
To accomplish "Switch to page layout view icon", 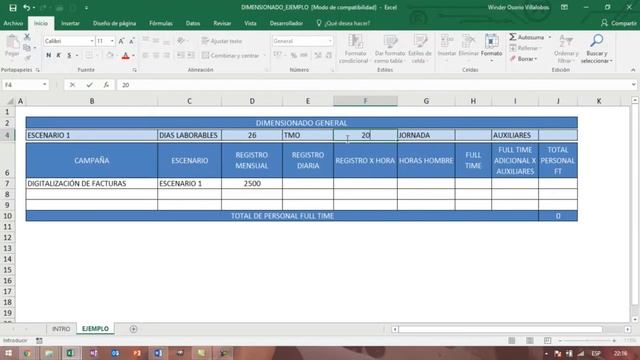I will (529, 340).
